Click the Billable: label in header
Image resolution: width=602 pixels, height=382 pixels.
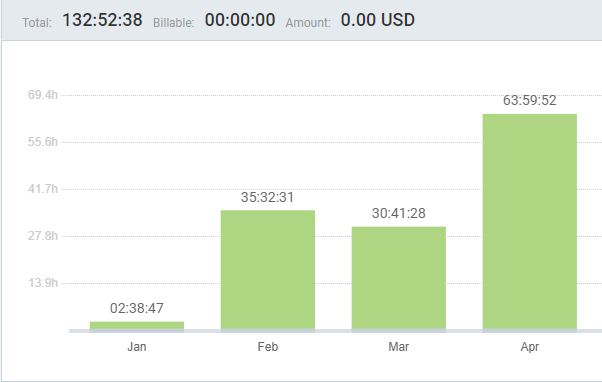pos(174,23)
